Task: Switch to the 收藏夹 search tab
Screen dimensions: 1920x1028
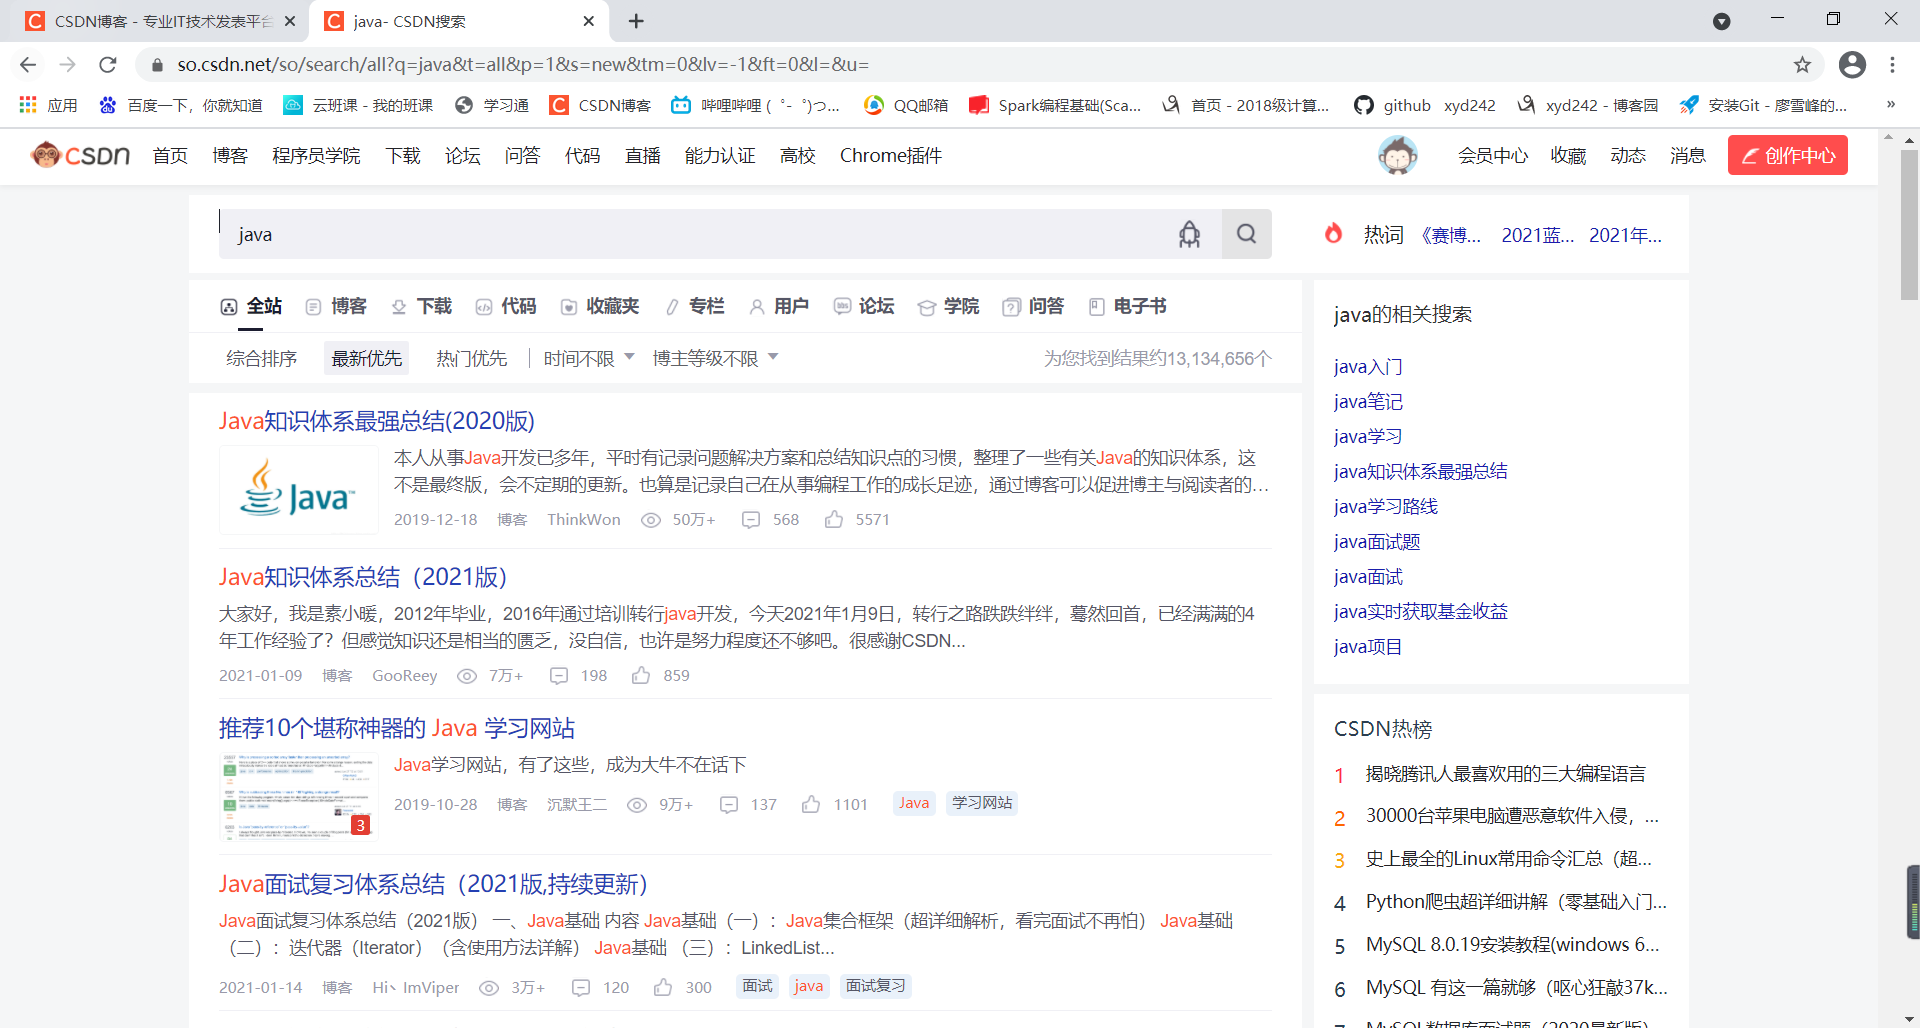Action: tap(600, 306)
